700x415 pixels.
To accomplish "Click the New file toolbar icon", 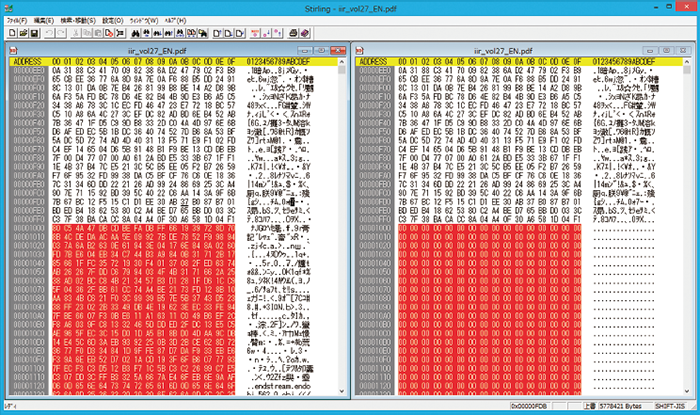I will click(8, 33).
